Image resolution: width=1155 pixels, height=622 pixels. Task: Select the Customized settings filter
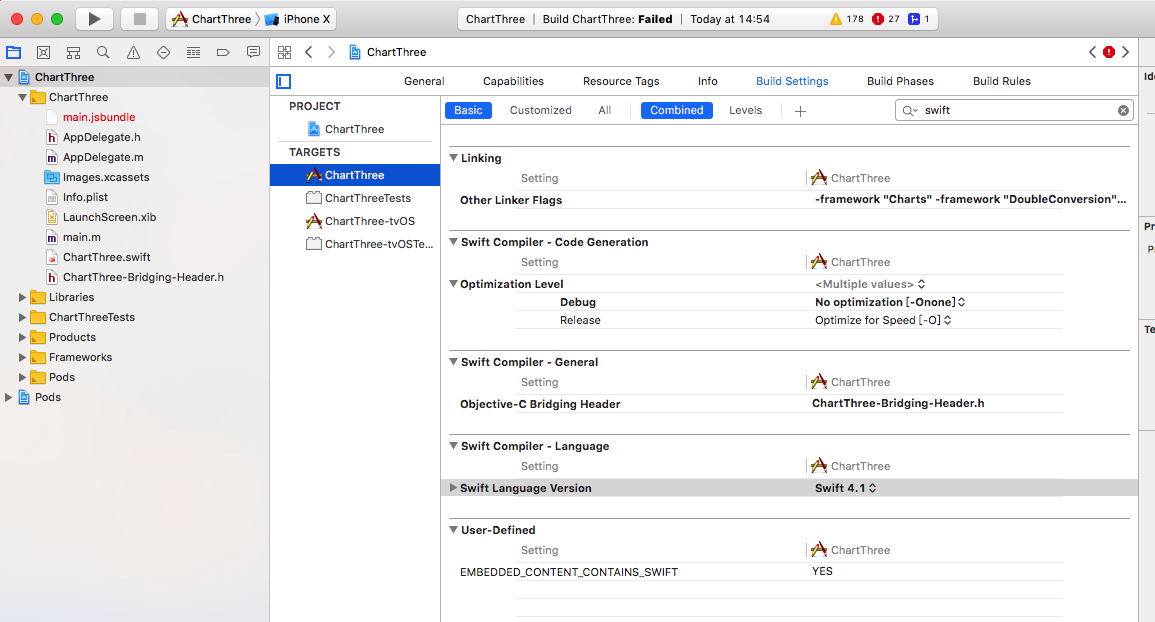(x=540, y=110)
